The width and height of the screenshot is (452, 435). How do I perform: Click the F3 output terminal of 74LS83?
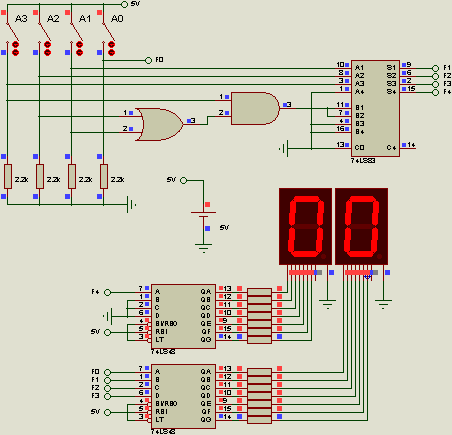[435, 84]
